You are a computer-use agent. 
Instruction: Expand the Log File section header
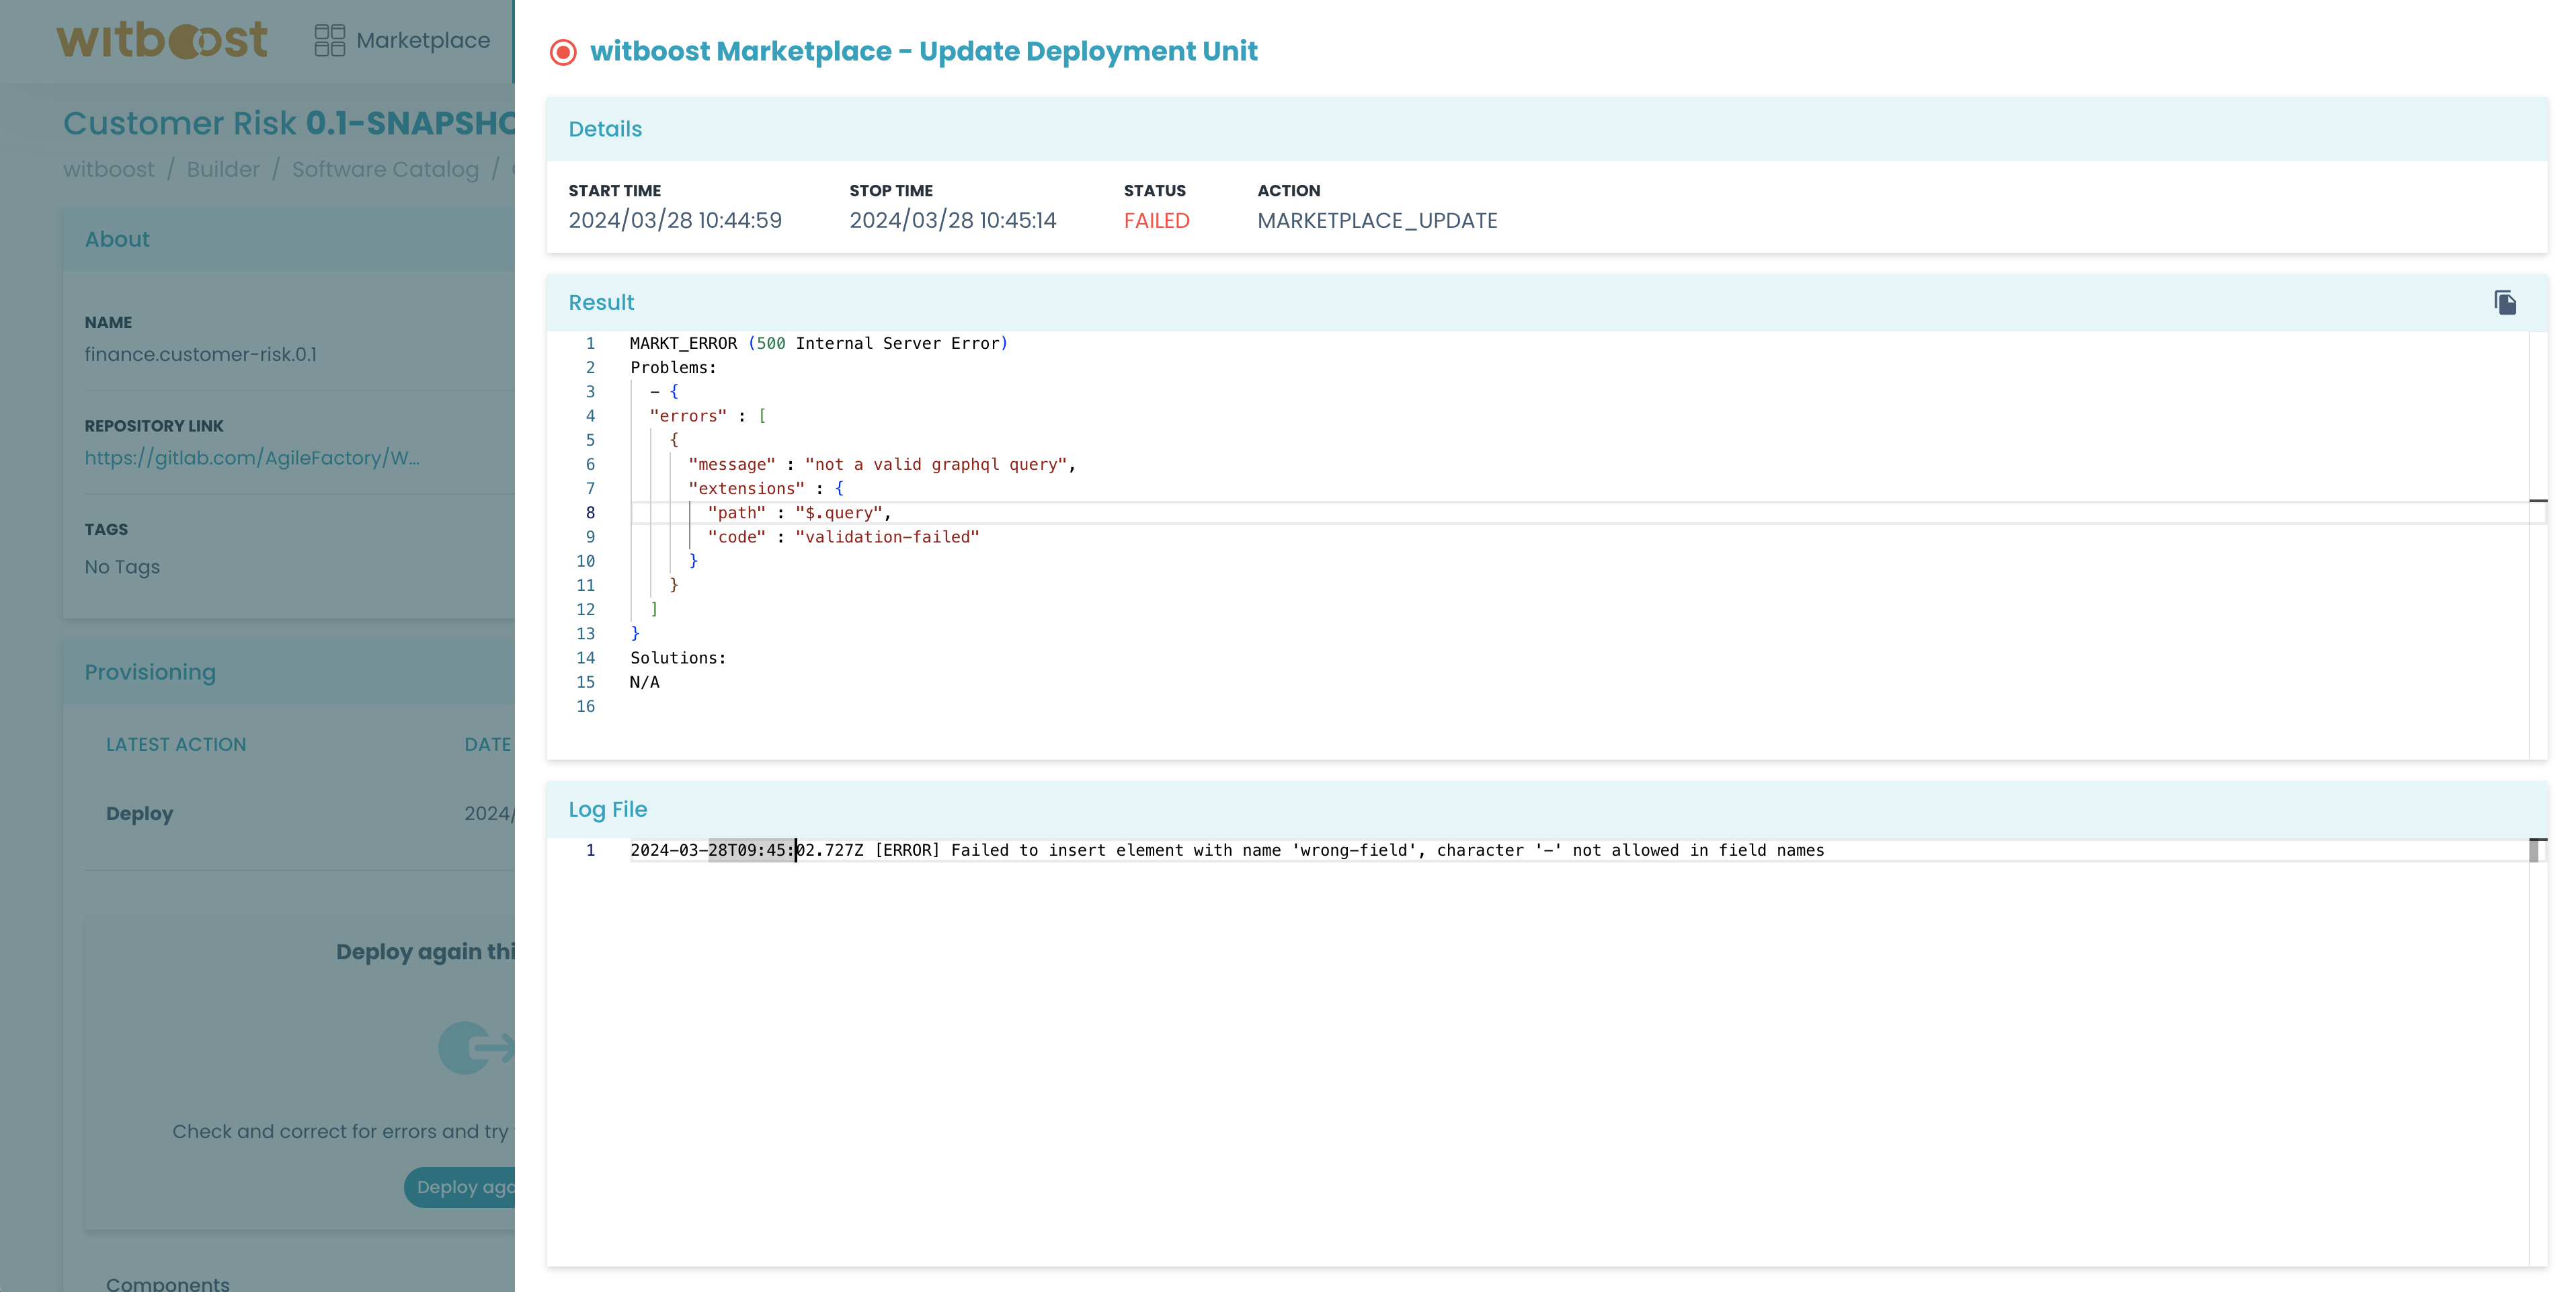pyautogui.click(x=608, y=809)
